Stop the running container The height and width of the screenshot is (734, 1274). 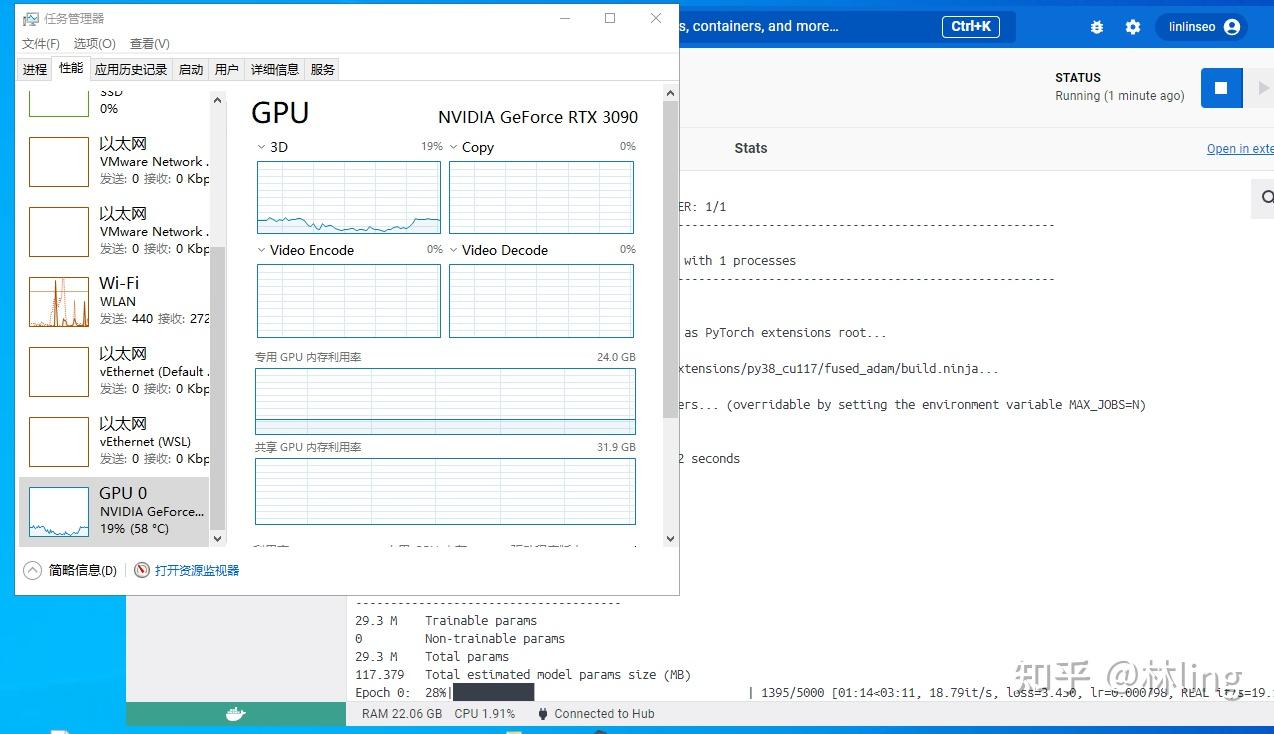point(1221,88)
